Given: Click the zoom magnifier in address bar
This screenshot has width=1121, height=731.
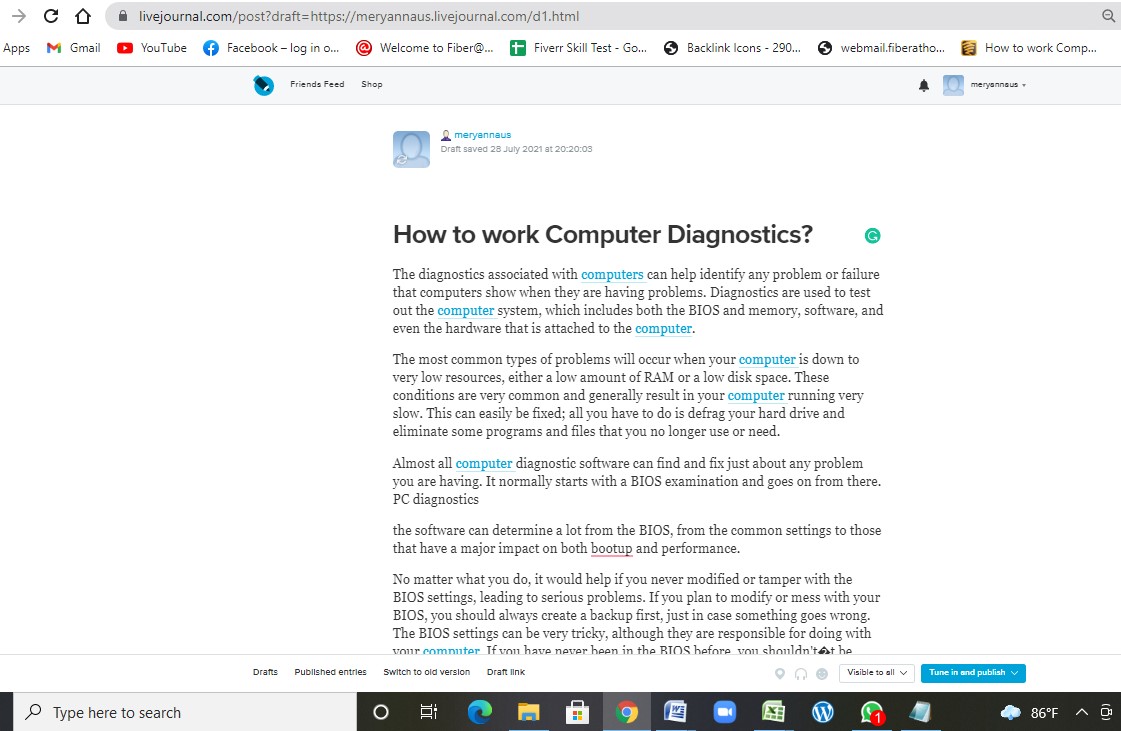Looking at the screenshot, I should (1108, 16).
